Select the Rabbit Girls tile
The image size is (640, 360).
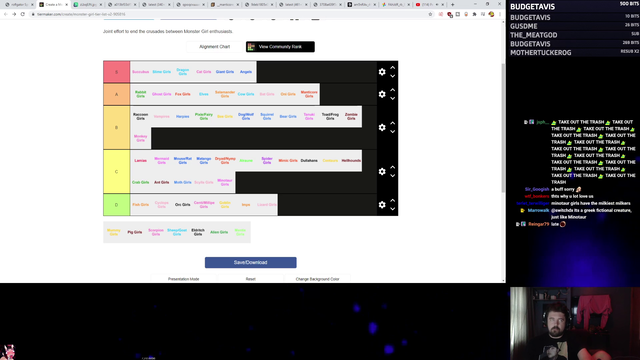(140, 94)
